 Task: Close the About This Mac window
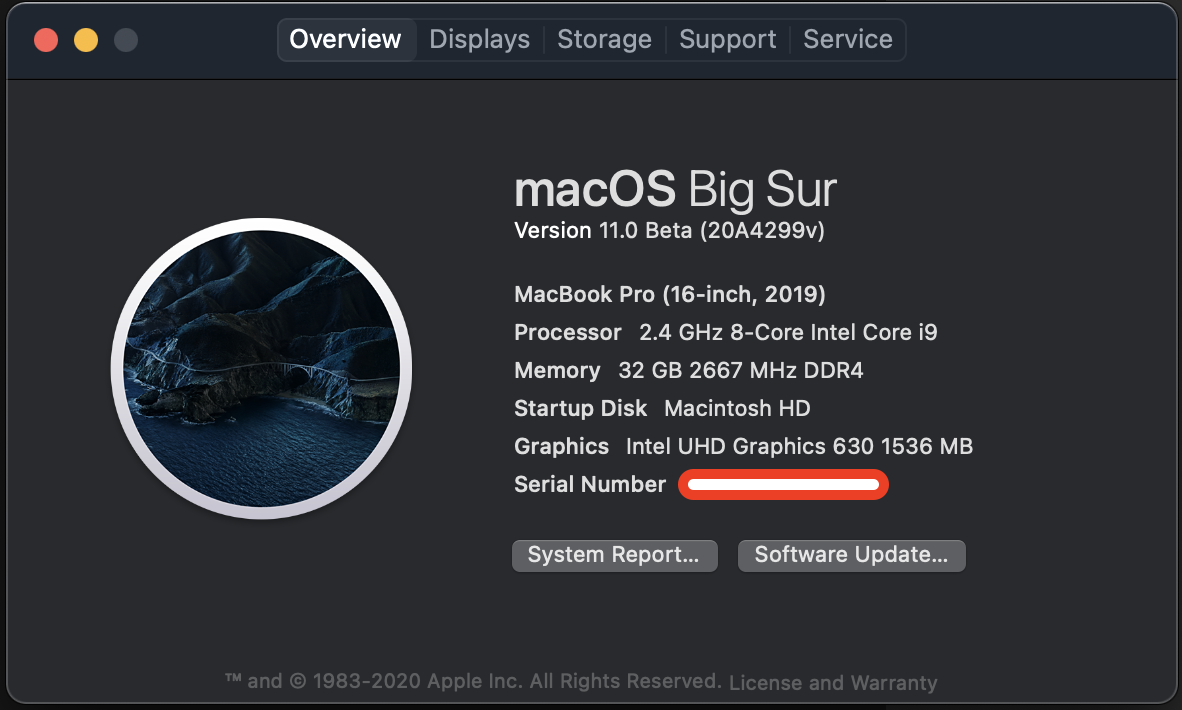46,40
